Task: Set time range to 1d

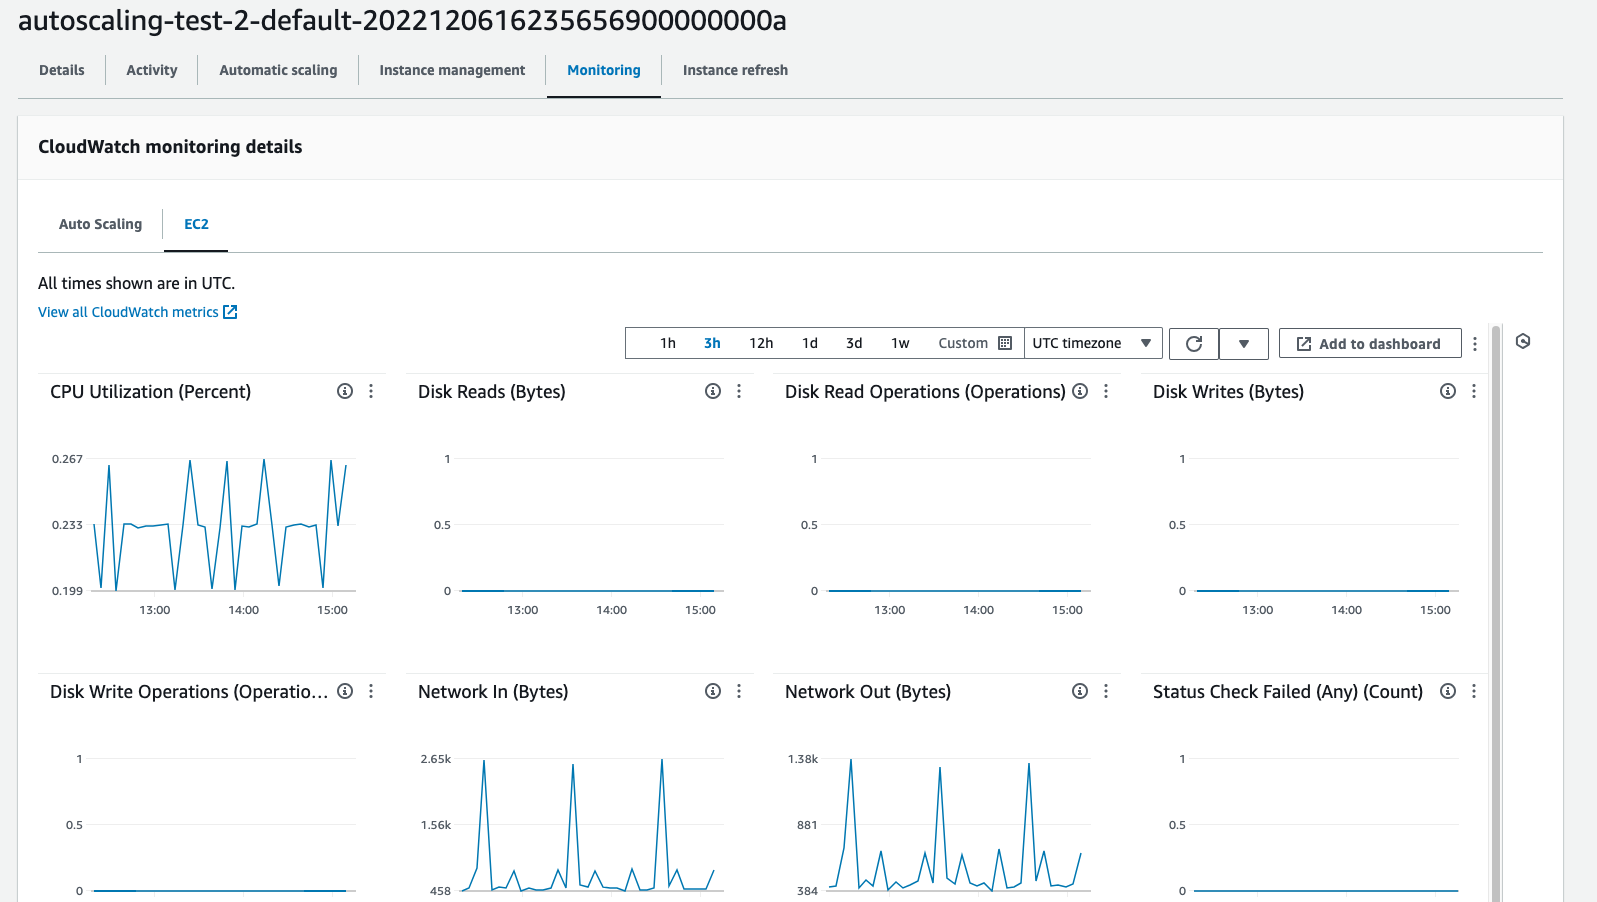Action: 810,343
